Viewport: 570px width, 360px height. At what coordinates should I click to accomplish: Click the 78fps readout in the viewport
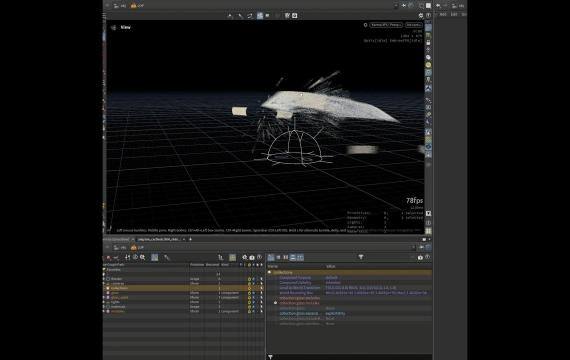point(414,200)
